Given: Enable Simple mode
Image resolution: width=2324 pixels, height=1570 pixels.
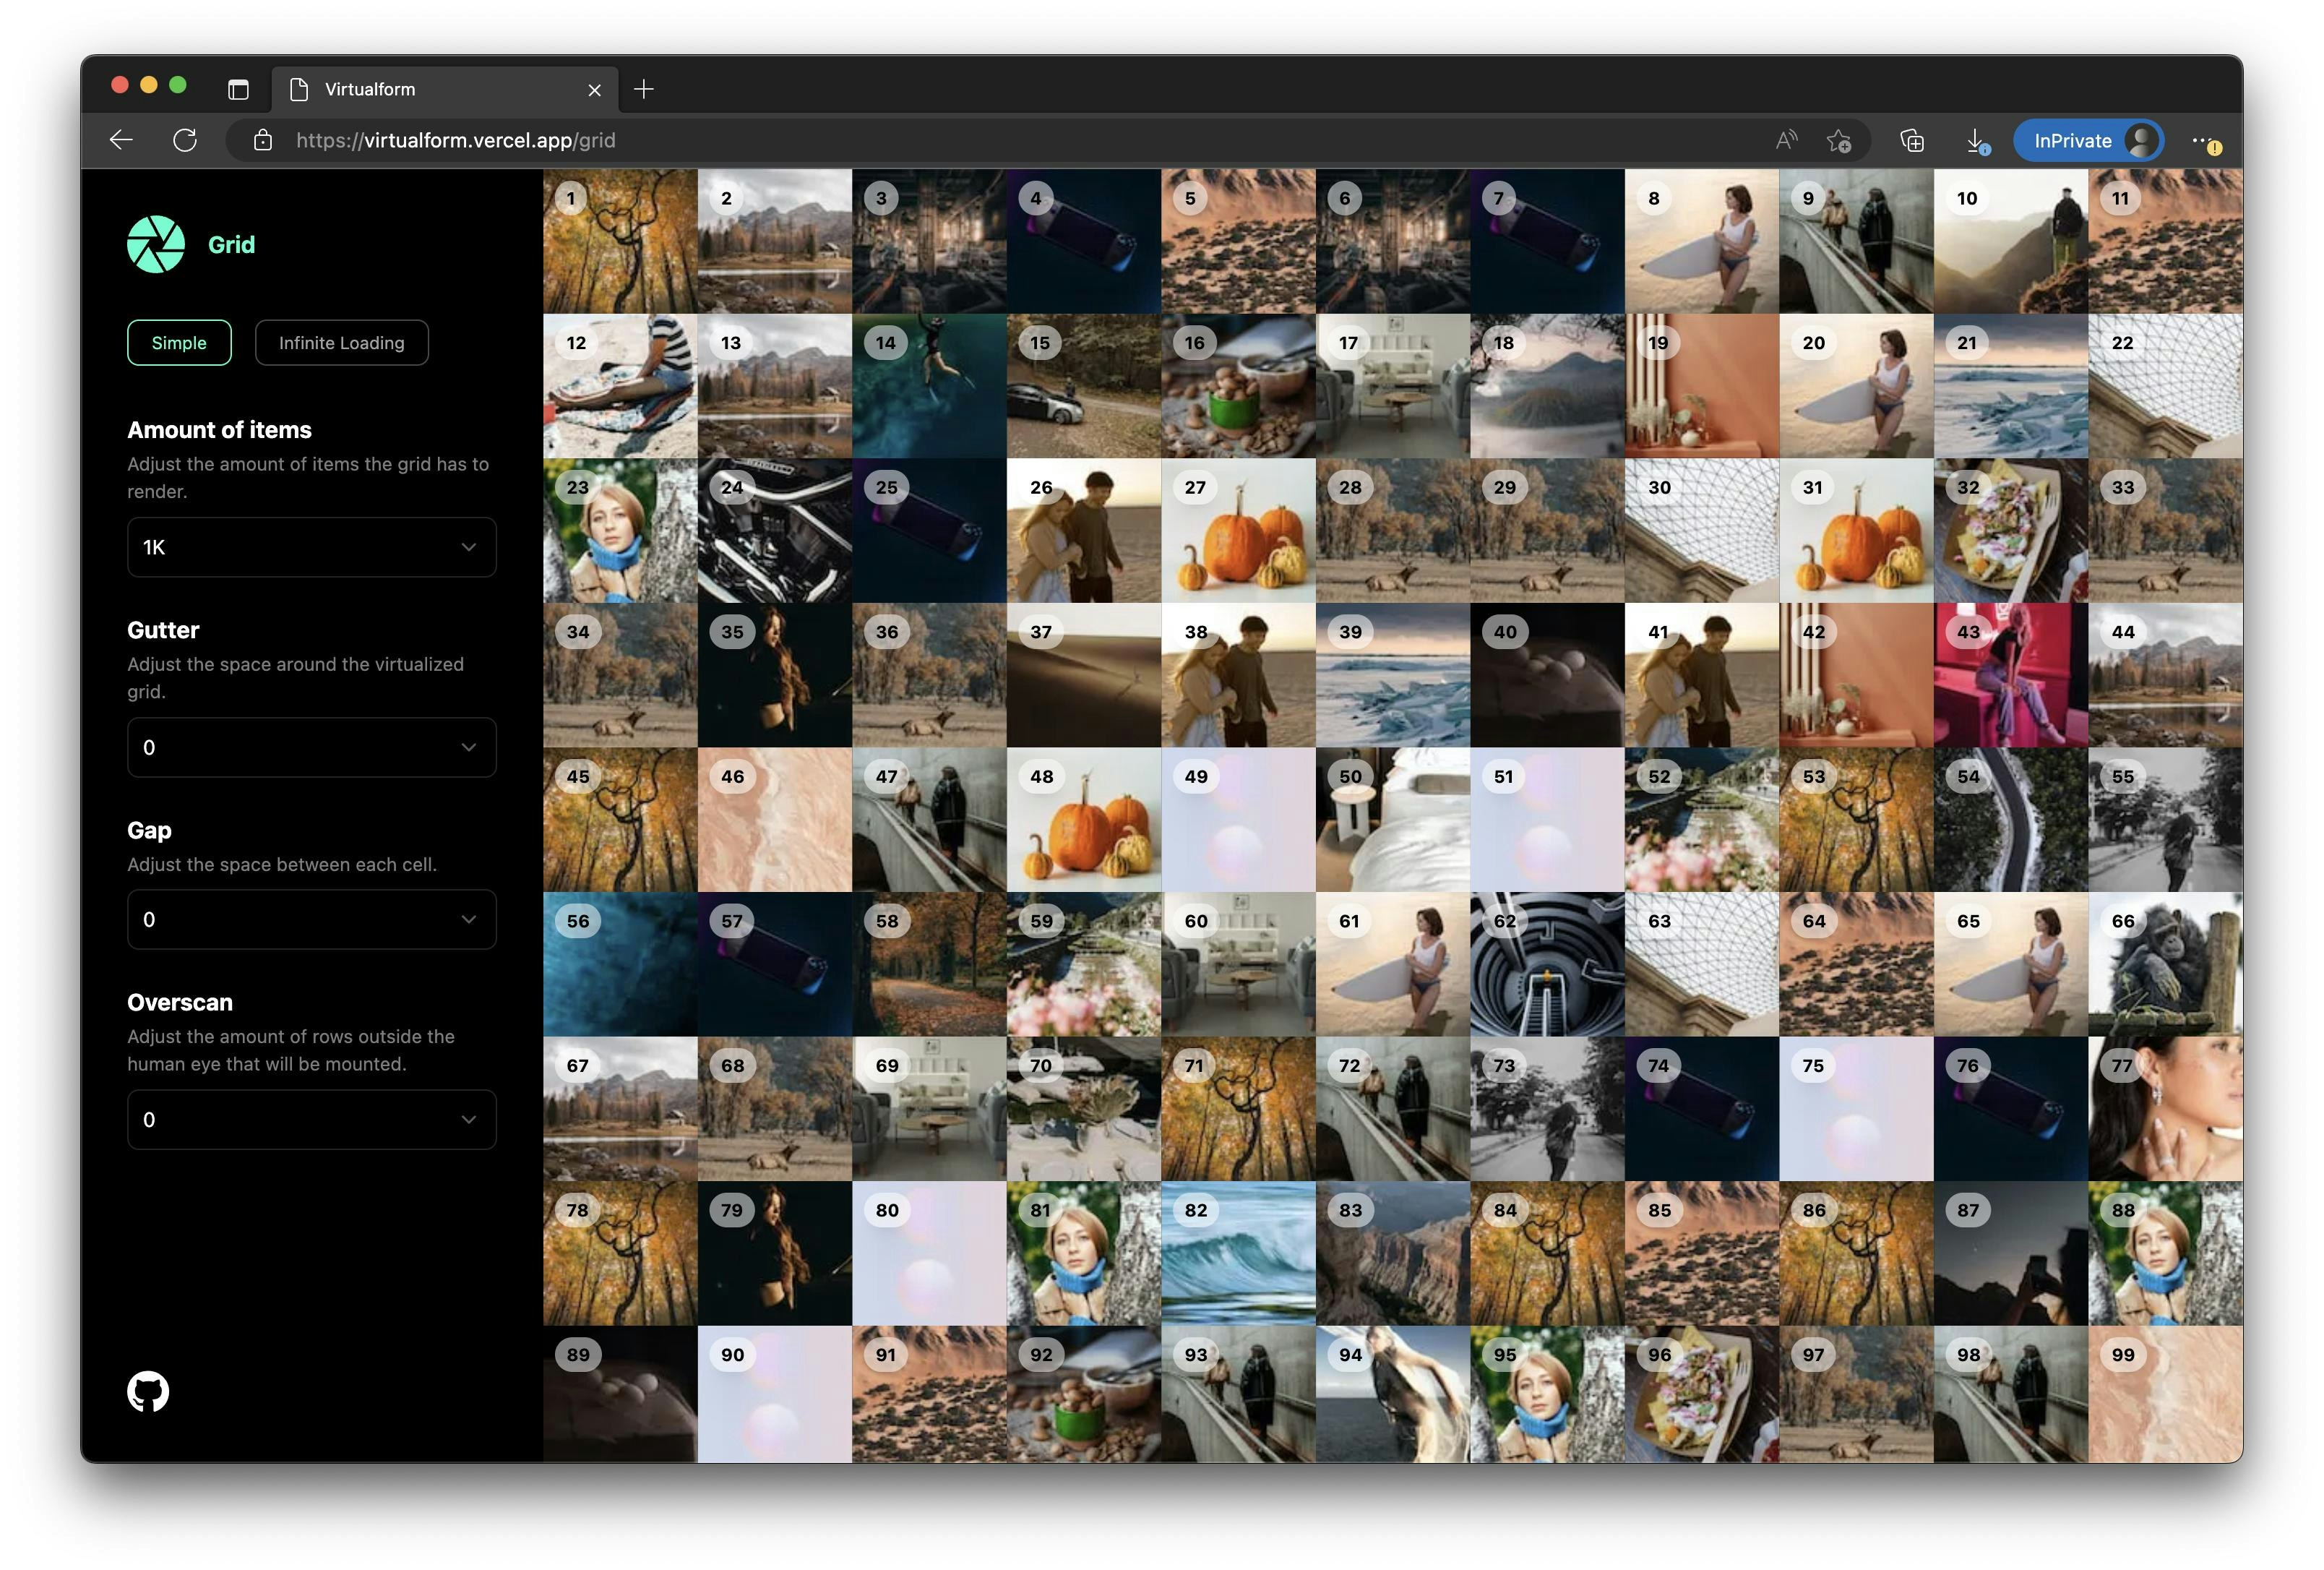Looking at the screenshot, I should (x=179, y=342).
